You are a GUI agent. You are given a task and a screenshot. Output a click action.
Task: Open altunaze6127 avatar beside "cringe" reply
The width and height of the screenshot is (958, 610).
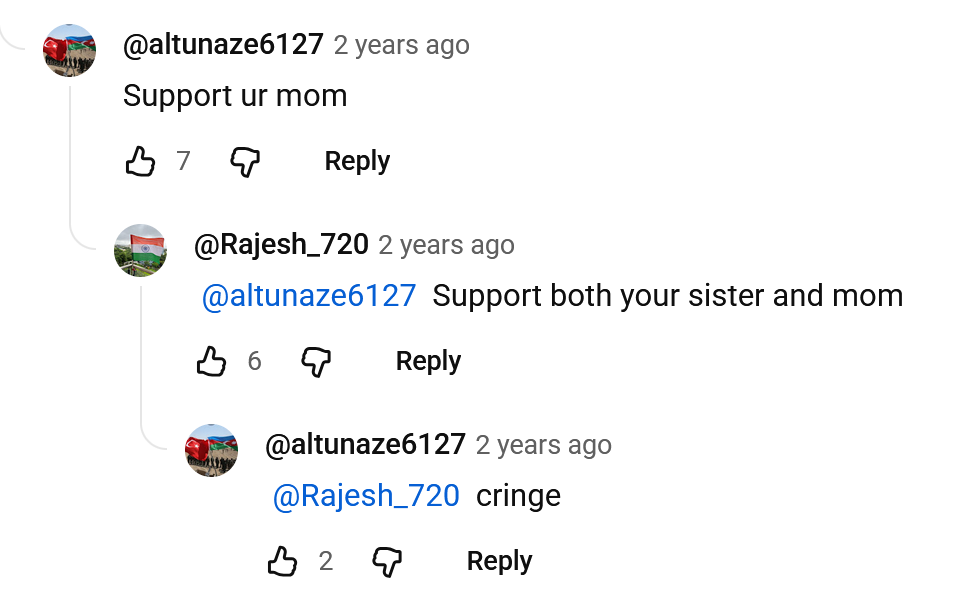click(x=211, y=450)
